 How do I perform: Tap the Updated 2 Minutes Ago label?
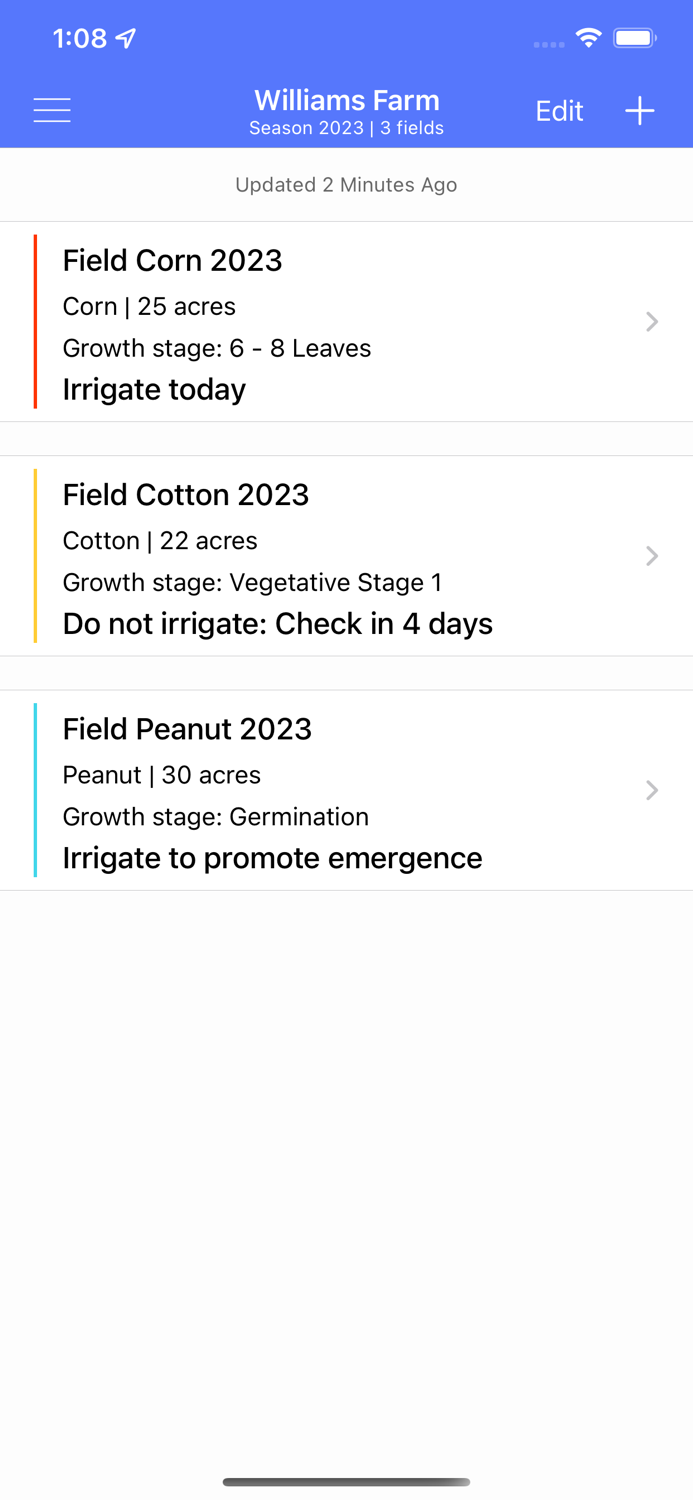coord(347,184)
